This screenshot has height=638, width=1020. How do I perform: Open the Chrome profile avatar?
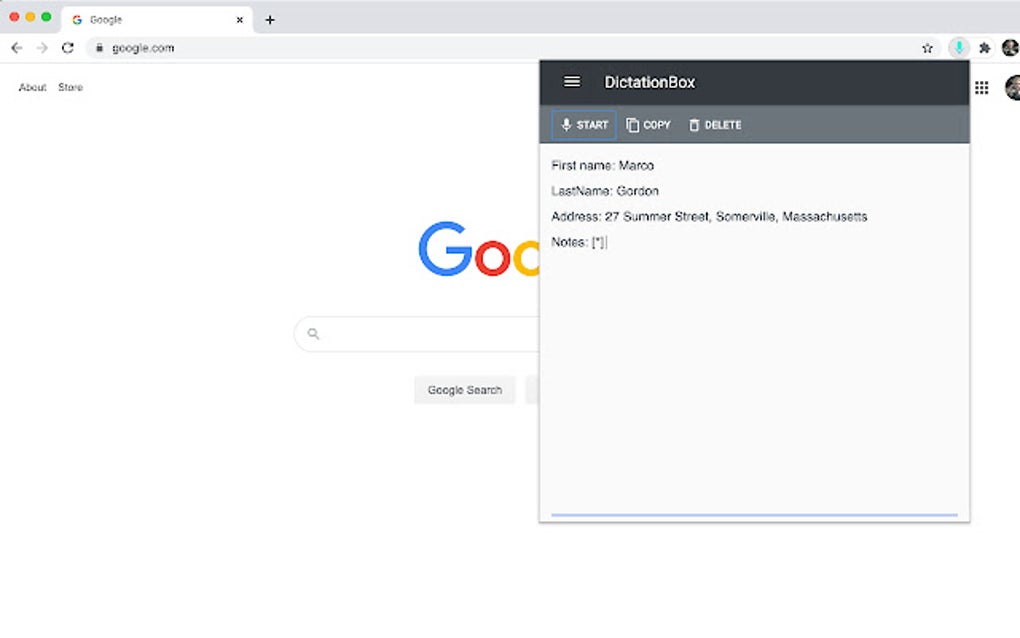(x=1010, y=48)
